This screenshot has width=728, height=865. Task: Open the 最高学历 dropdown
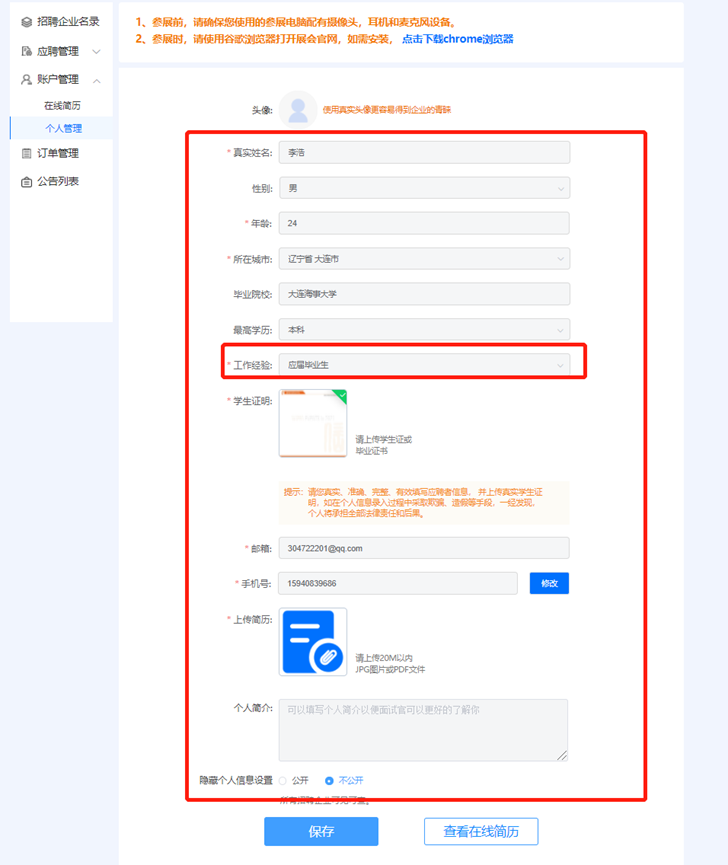(424, 329)
